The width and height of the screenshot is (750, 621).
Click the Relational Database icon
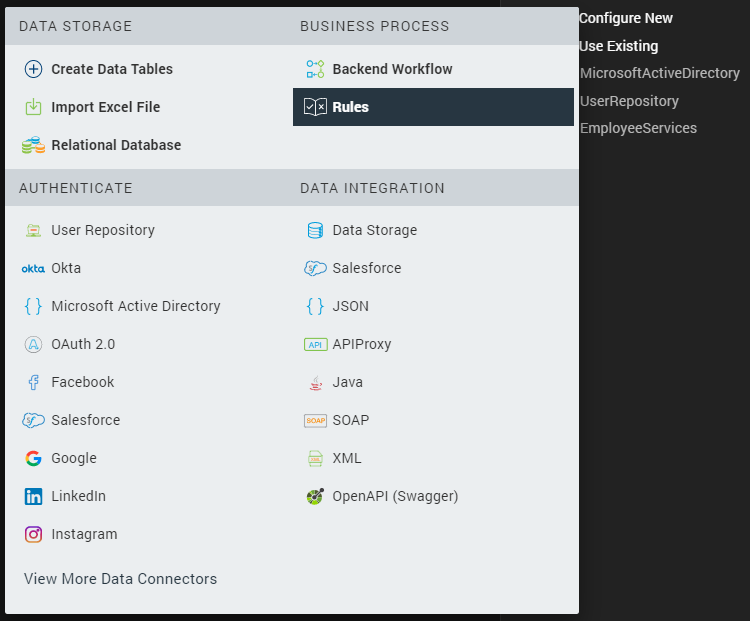point(33,145)
